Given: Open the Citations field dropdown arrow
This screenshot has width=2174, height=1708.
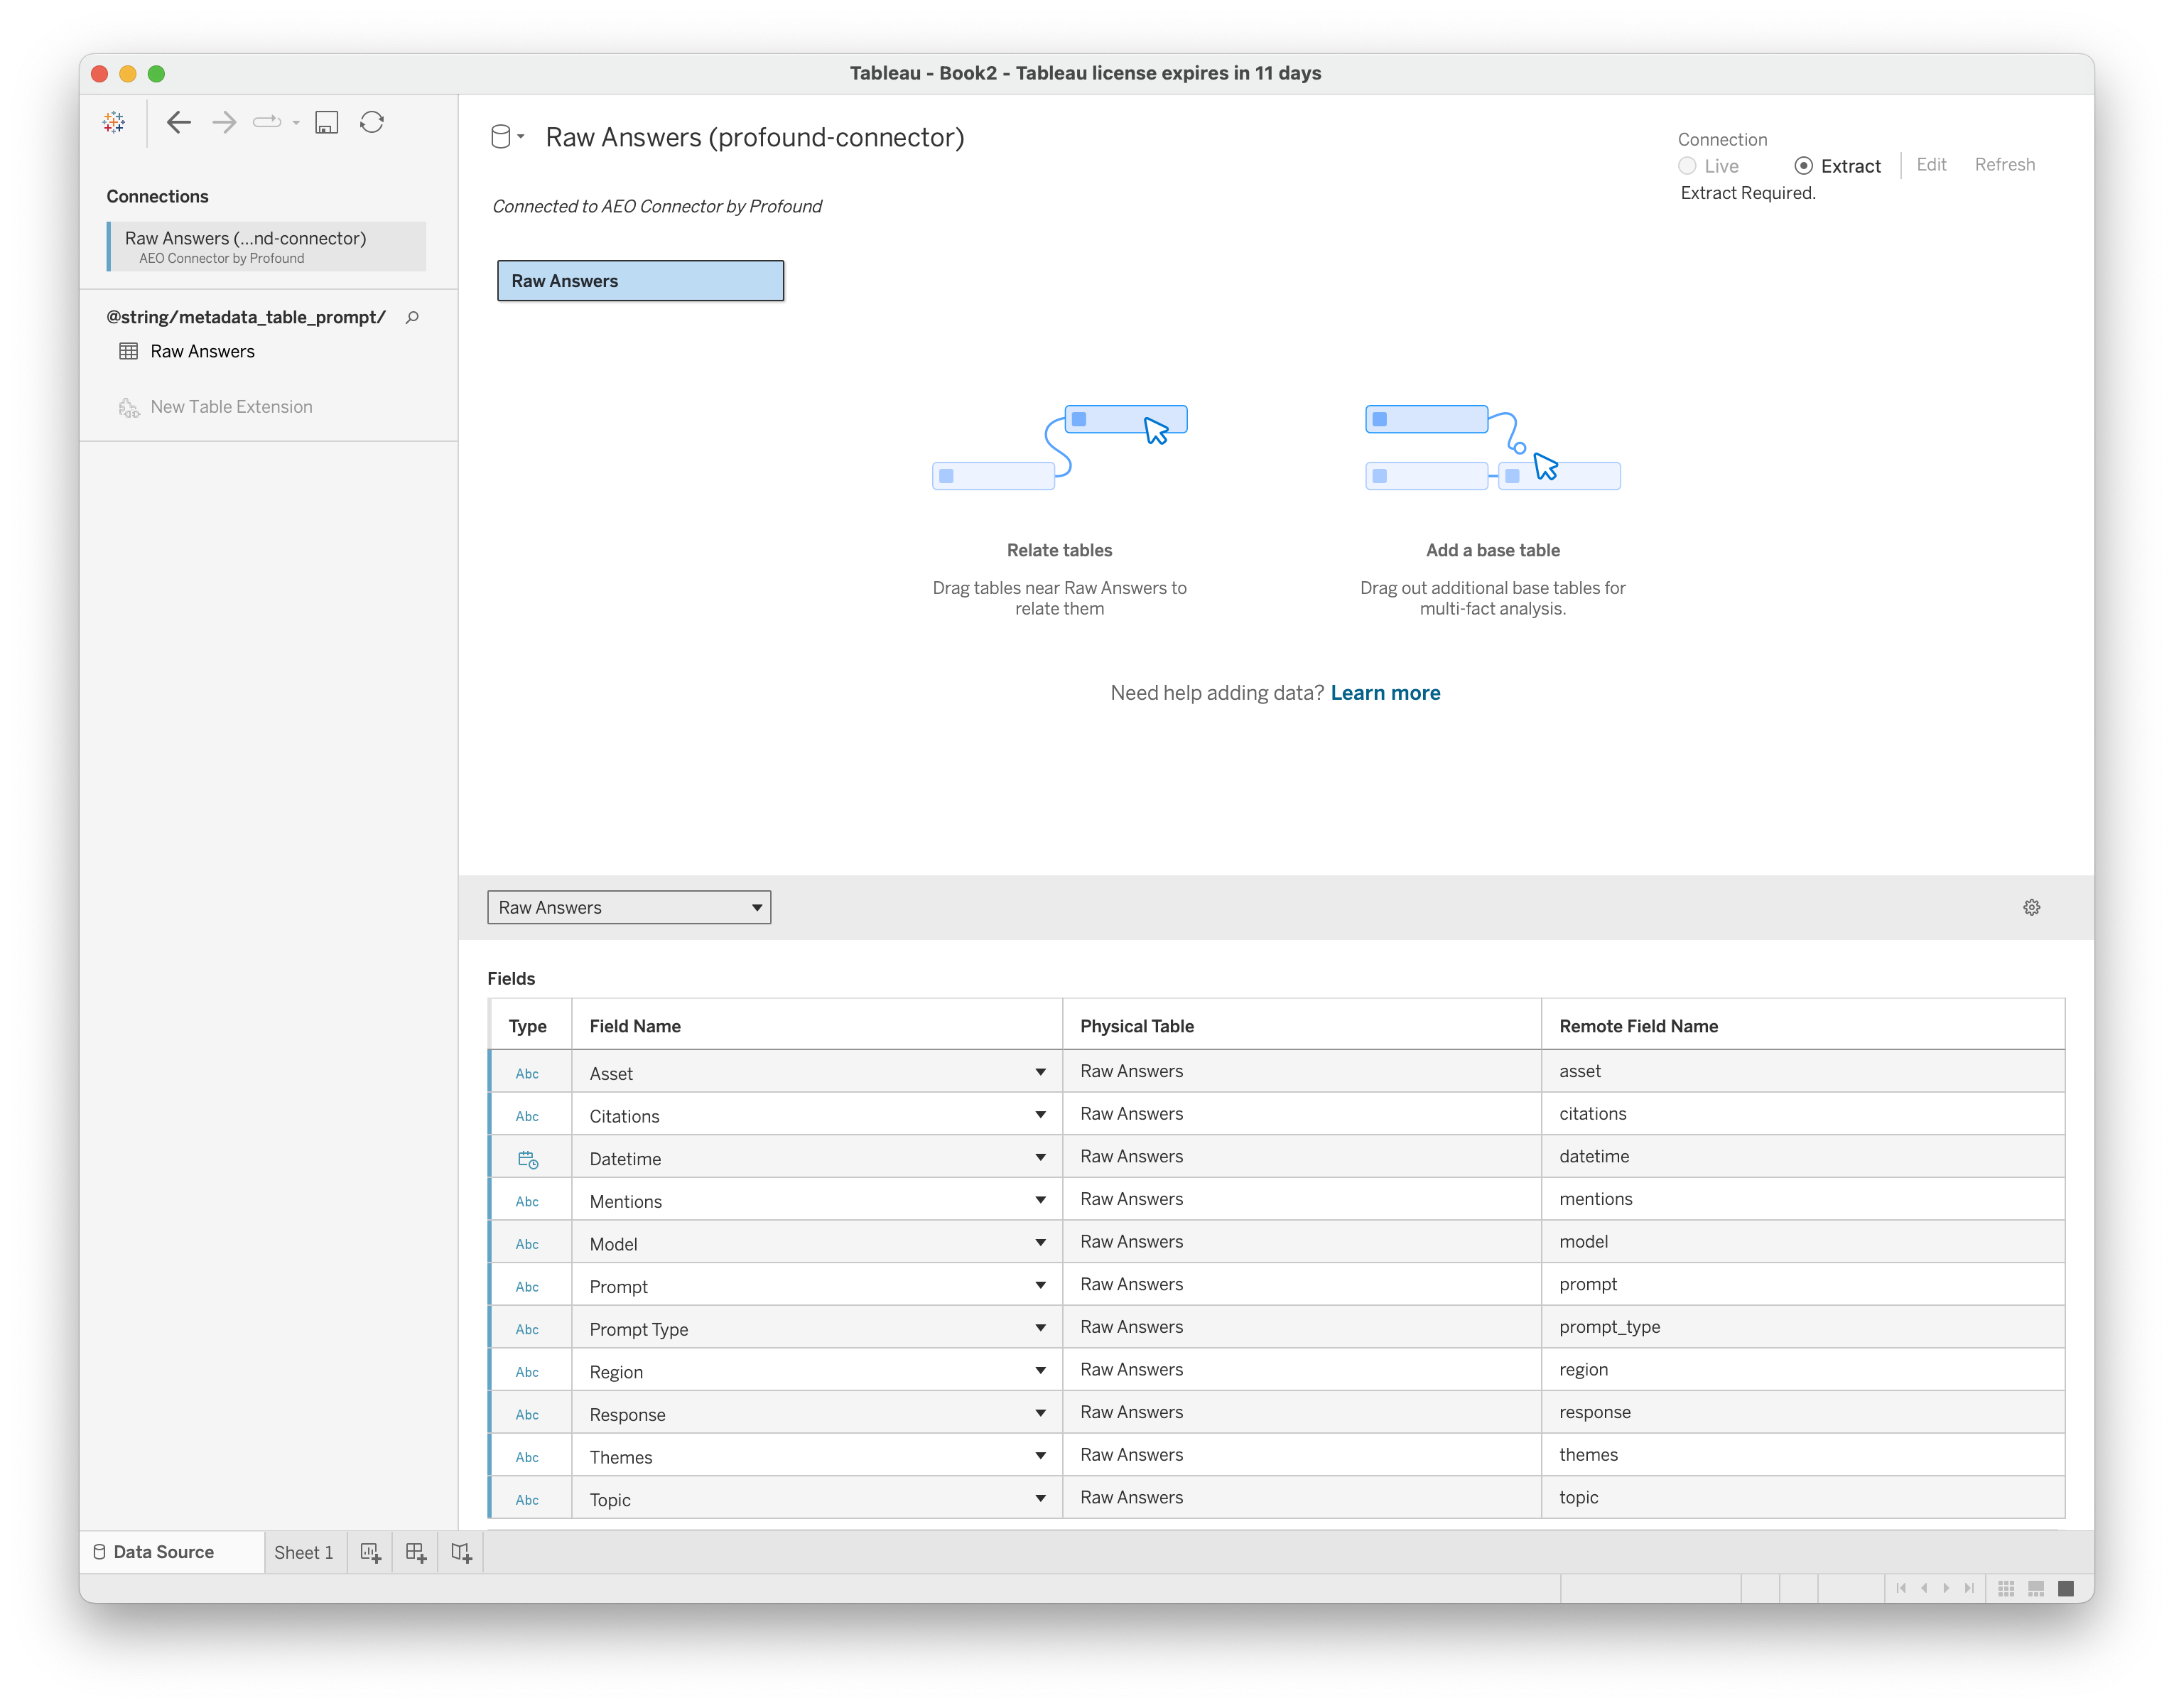Looking at the screenshot, I should pyautogui.click(x=1040, y=1115).
